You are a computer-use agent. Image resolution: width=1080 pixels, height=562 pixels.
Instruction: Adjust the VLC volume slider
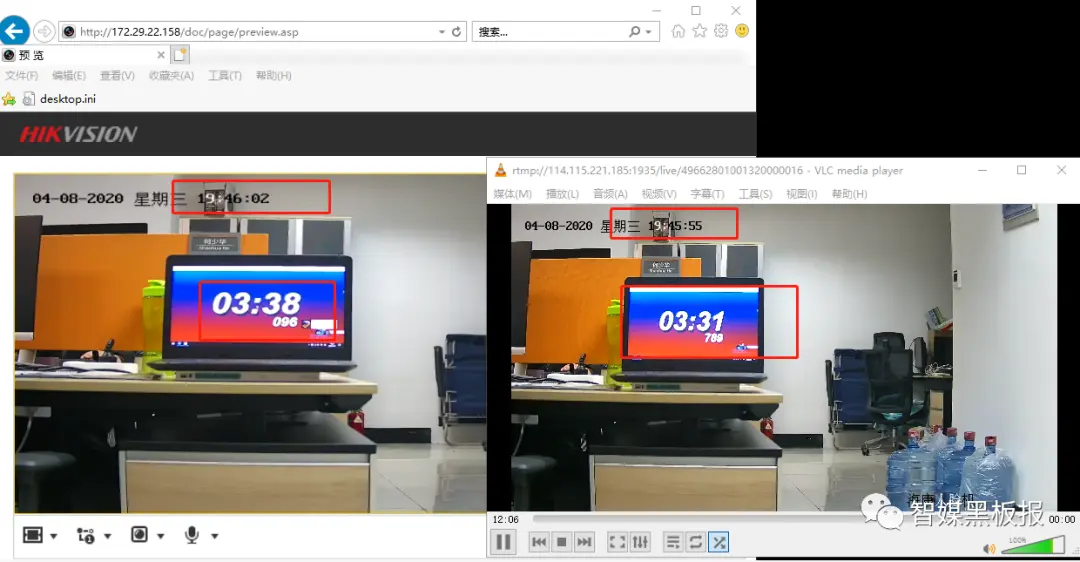pyautogui.click(x=1032, y=545)
